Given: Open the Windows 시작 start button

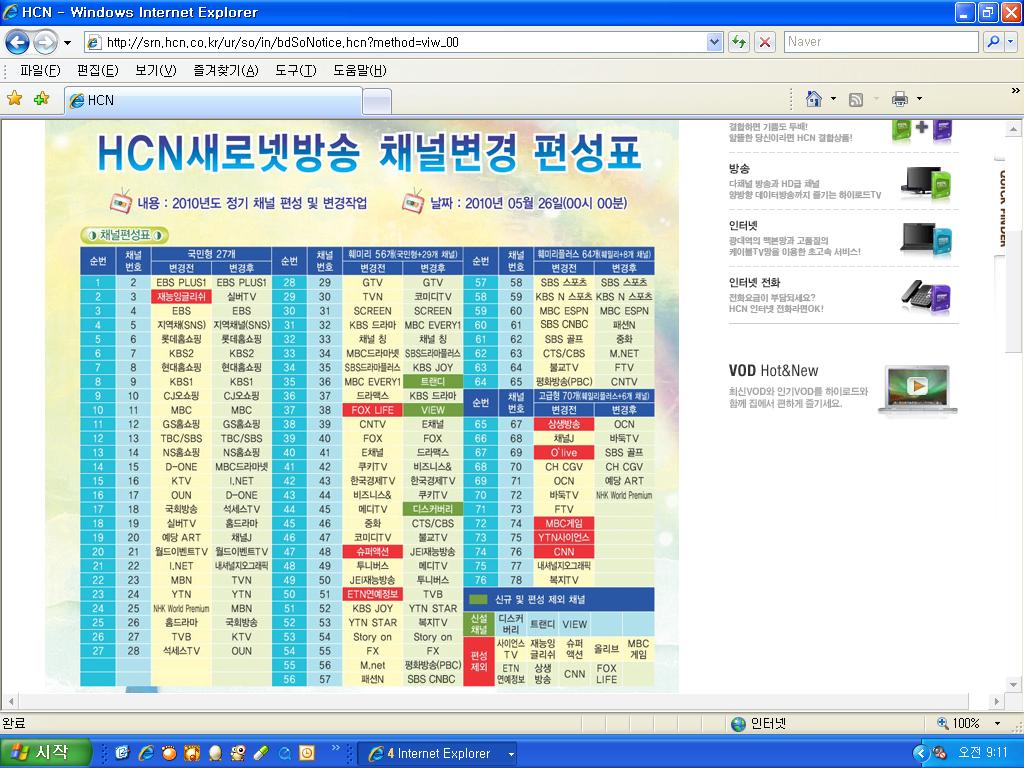Looking at the screenshot, I should pos(44,753).
